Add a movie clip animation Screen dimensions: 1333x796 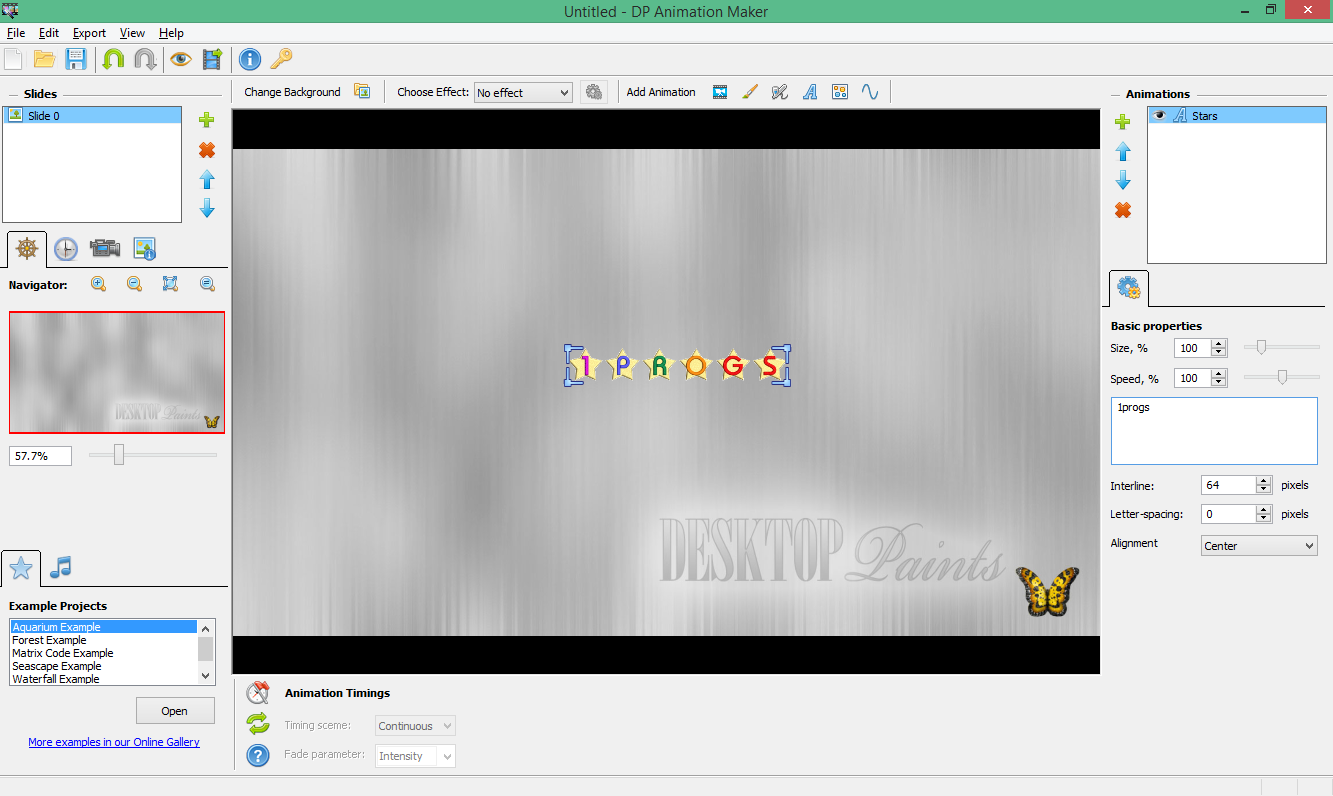(x=720, y=91)
